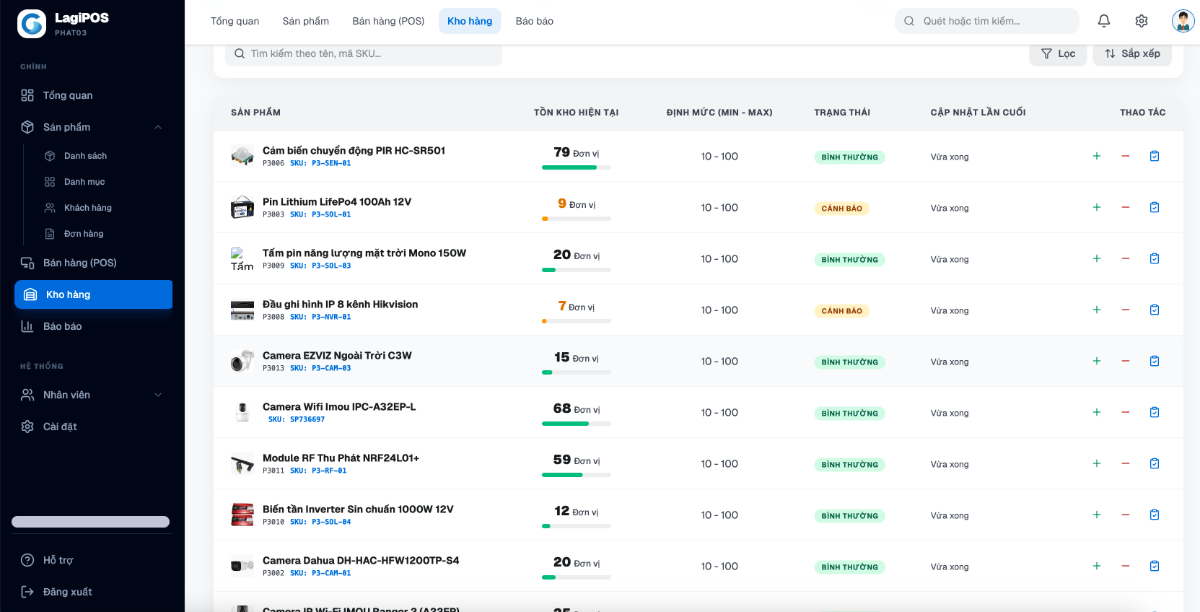Select the Kho hàng top tab
Viewport: 1200px width, 612px height.
pos(470,21)
